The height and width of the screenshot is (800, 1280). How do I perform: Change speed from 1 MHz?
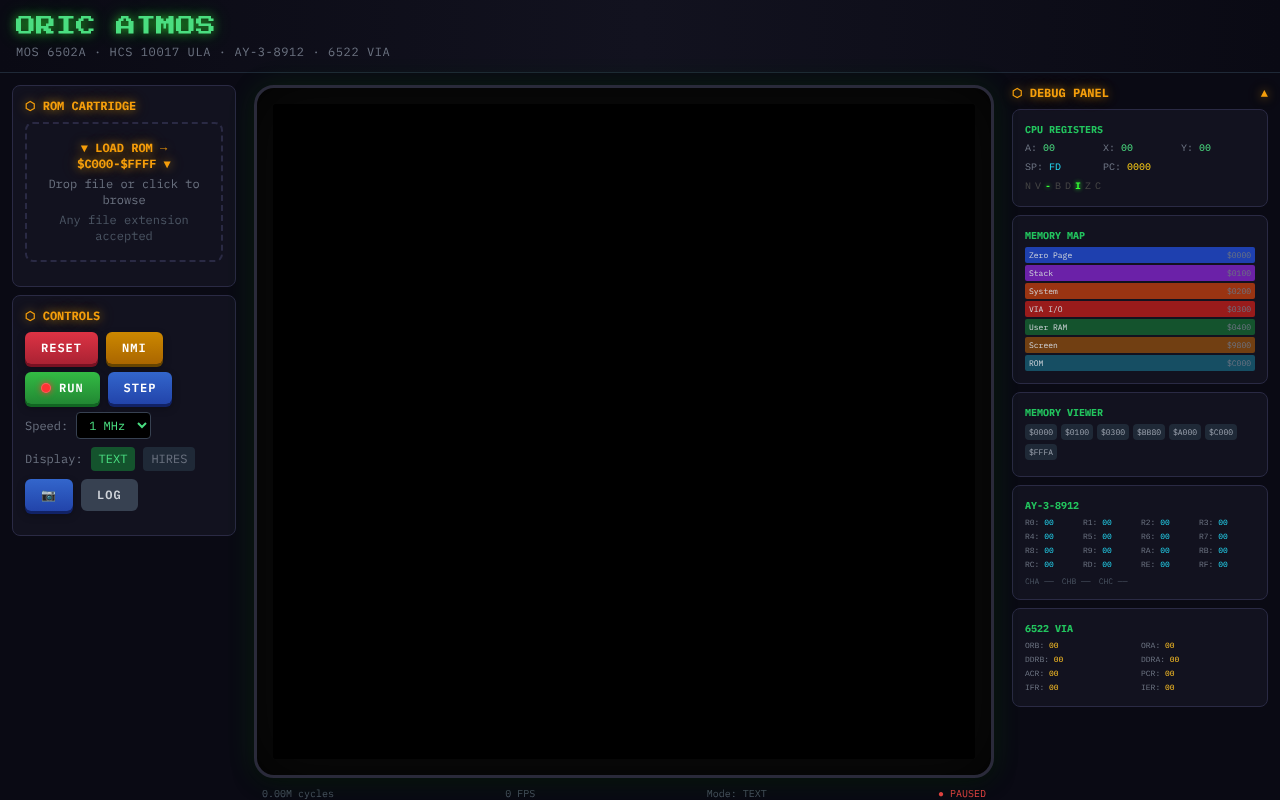[113, 425]
